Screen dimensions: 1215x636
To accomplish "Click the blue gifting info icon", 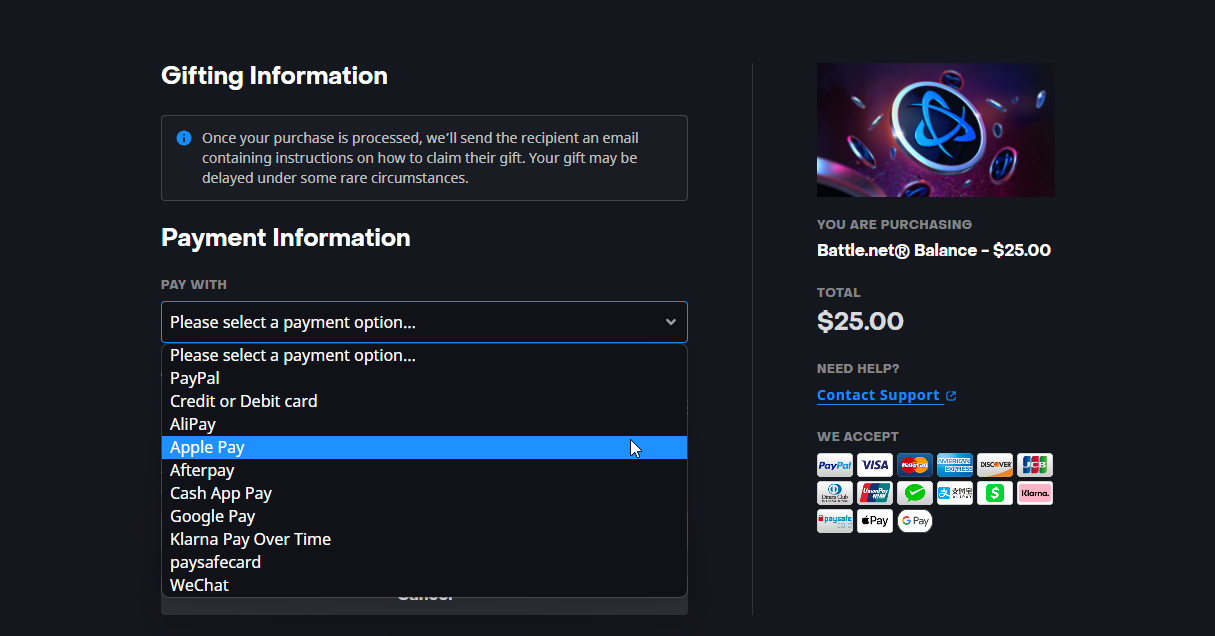I will [184, 138].
